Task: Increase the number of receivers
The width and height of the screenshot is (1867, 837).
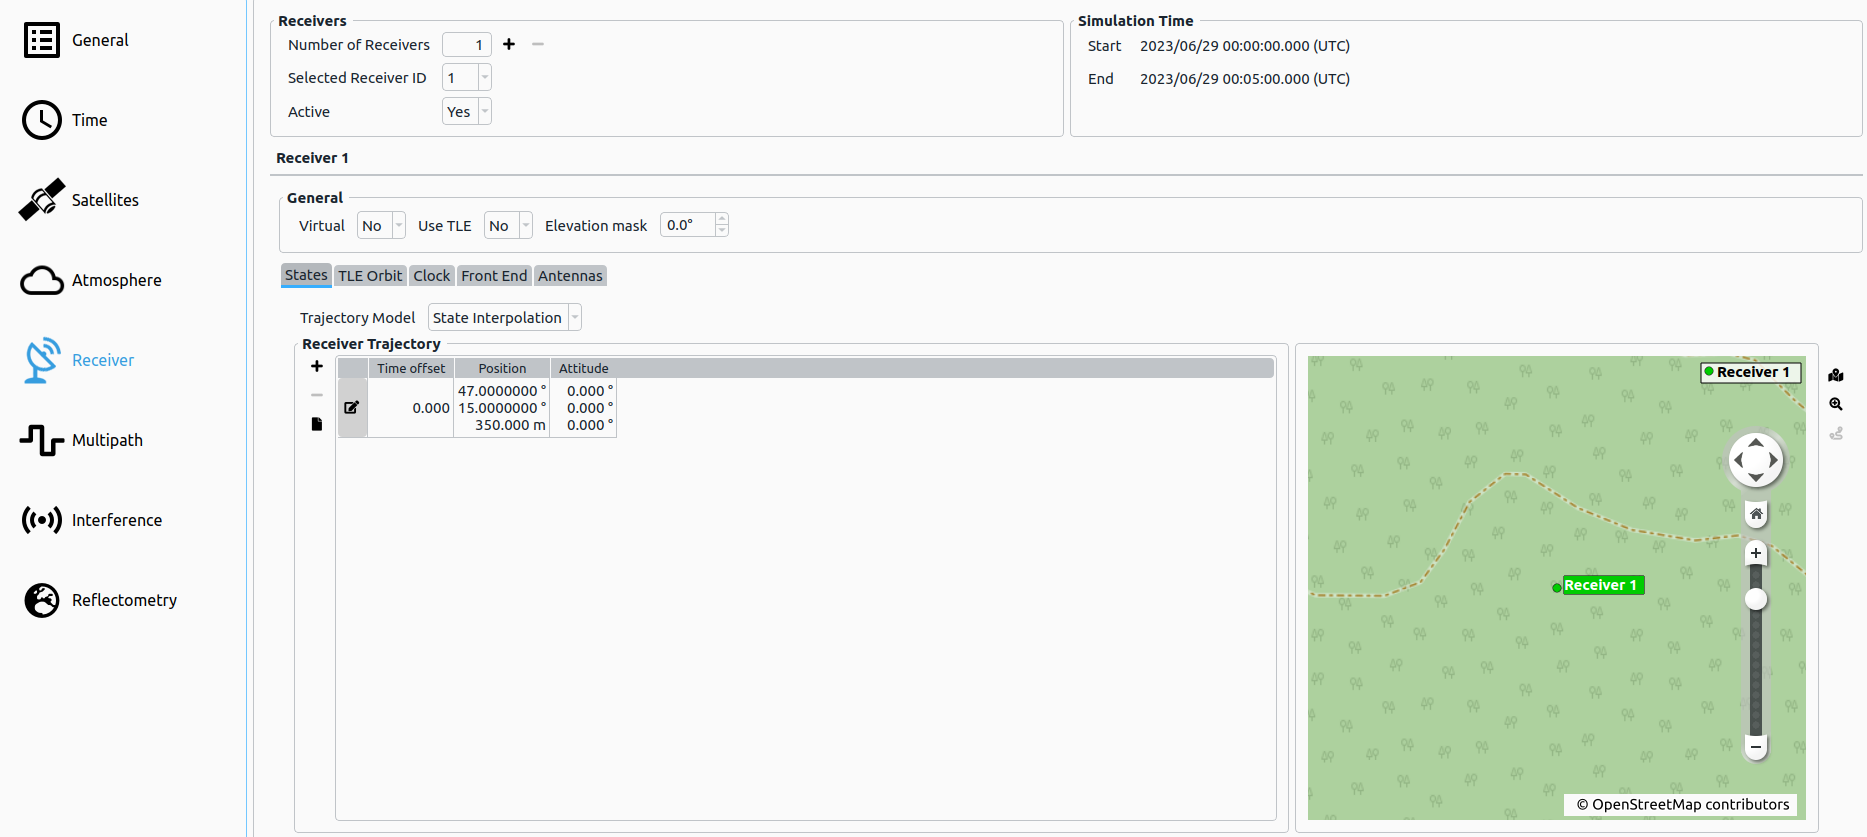Action: (x=509, y=44)
